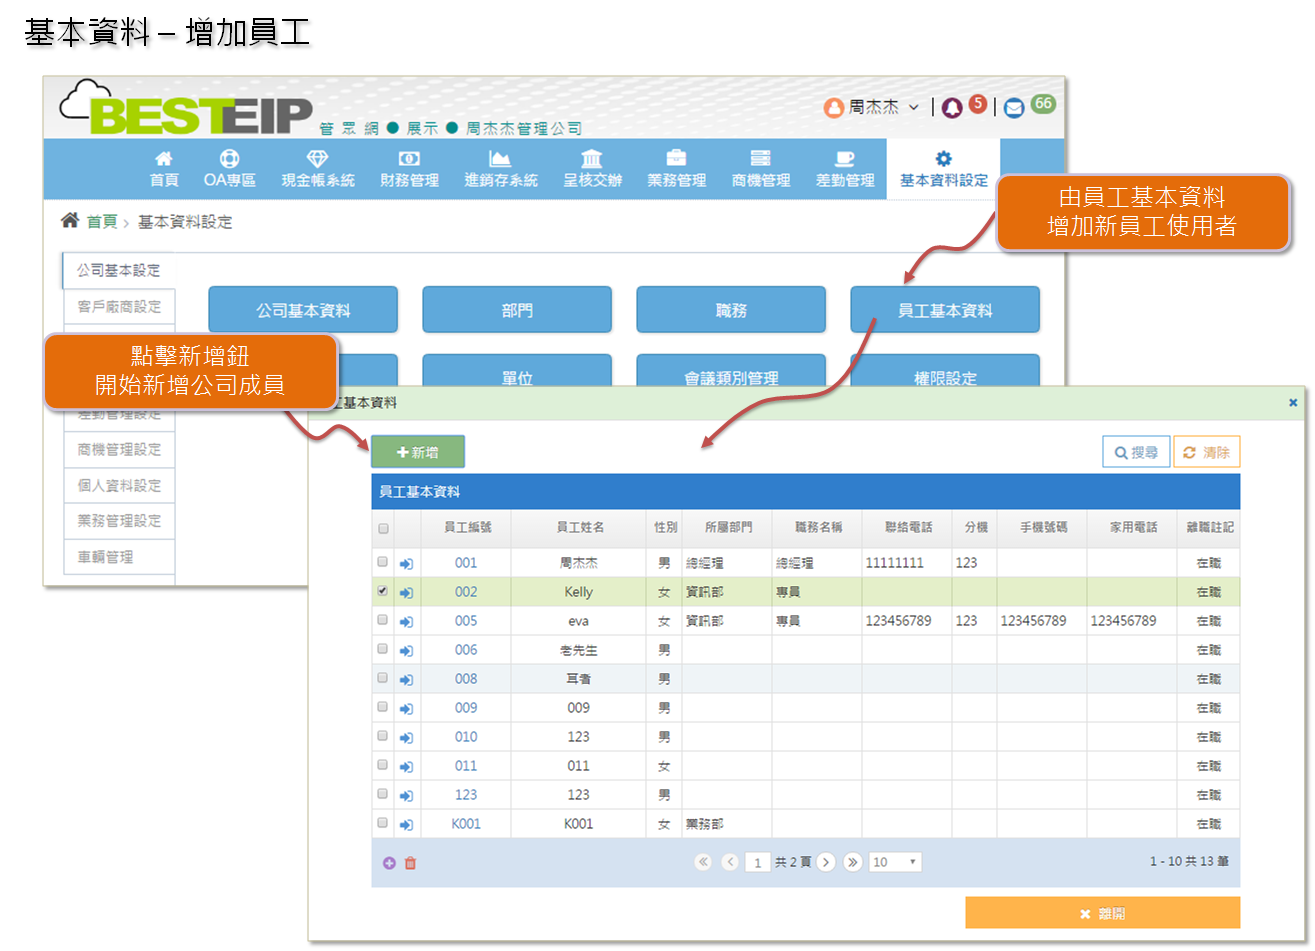Image resolution: width=1315 pixels, height=951 pixels.
Task: Tick the checkbox for employee 005 eva
Action: [382, 621]
